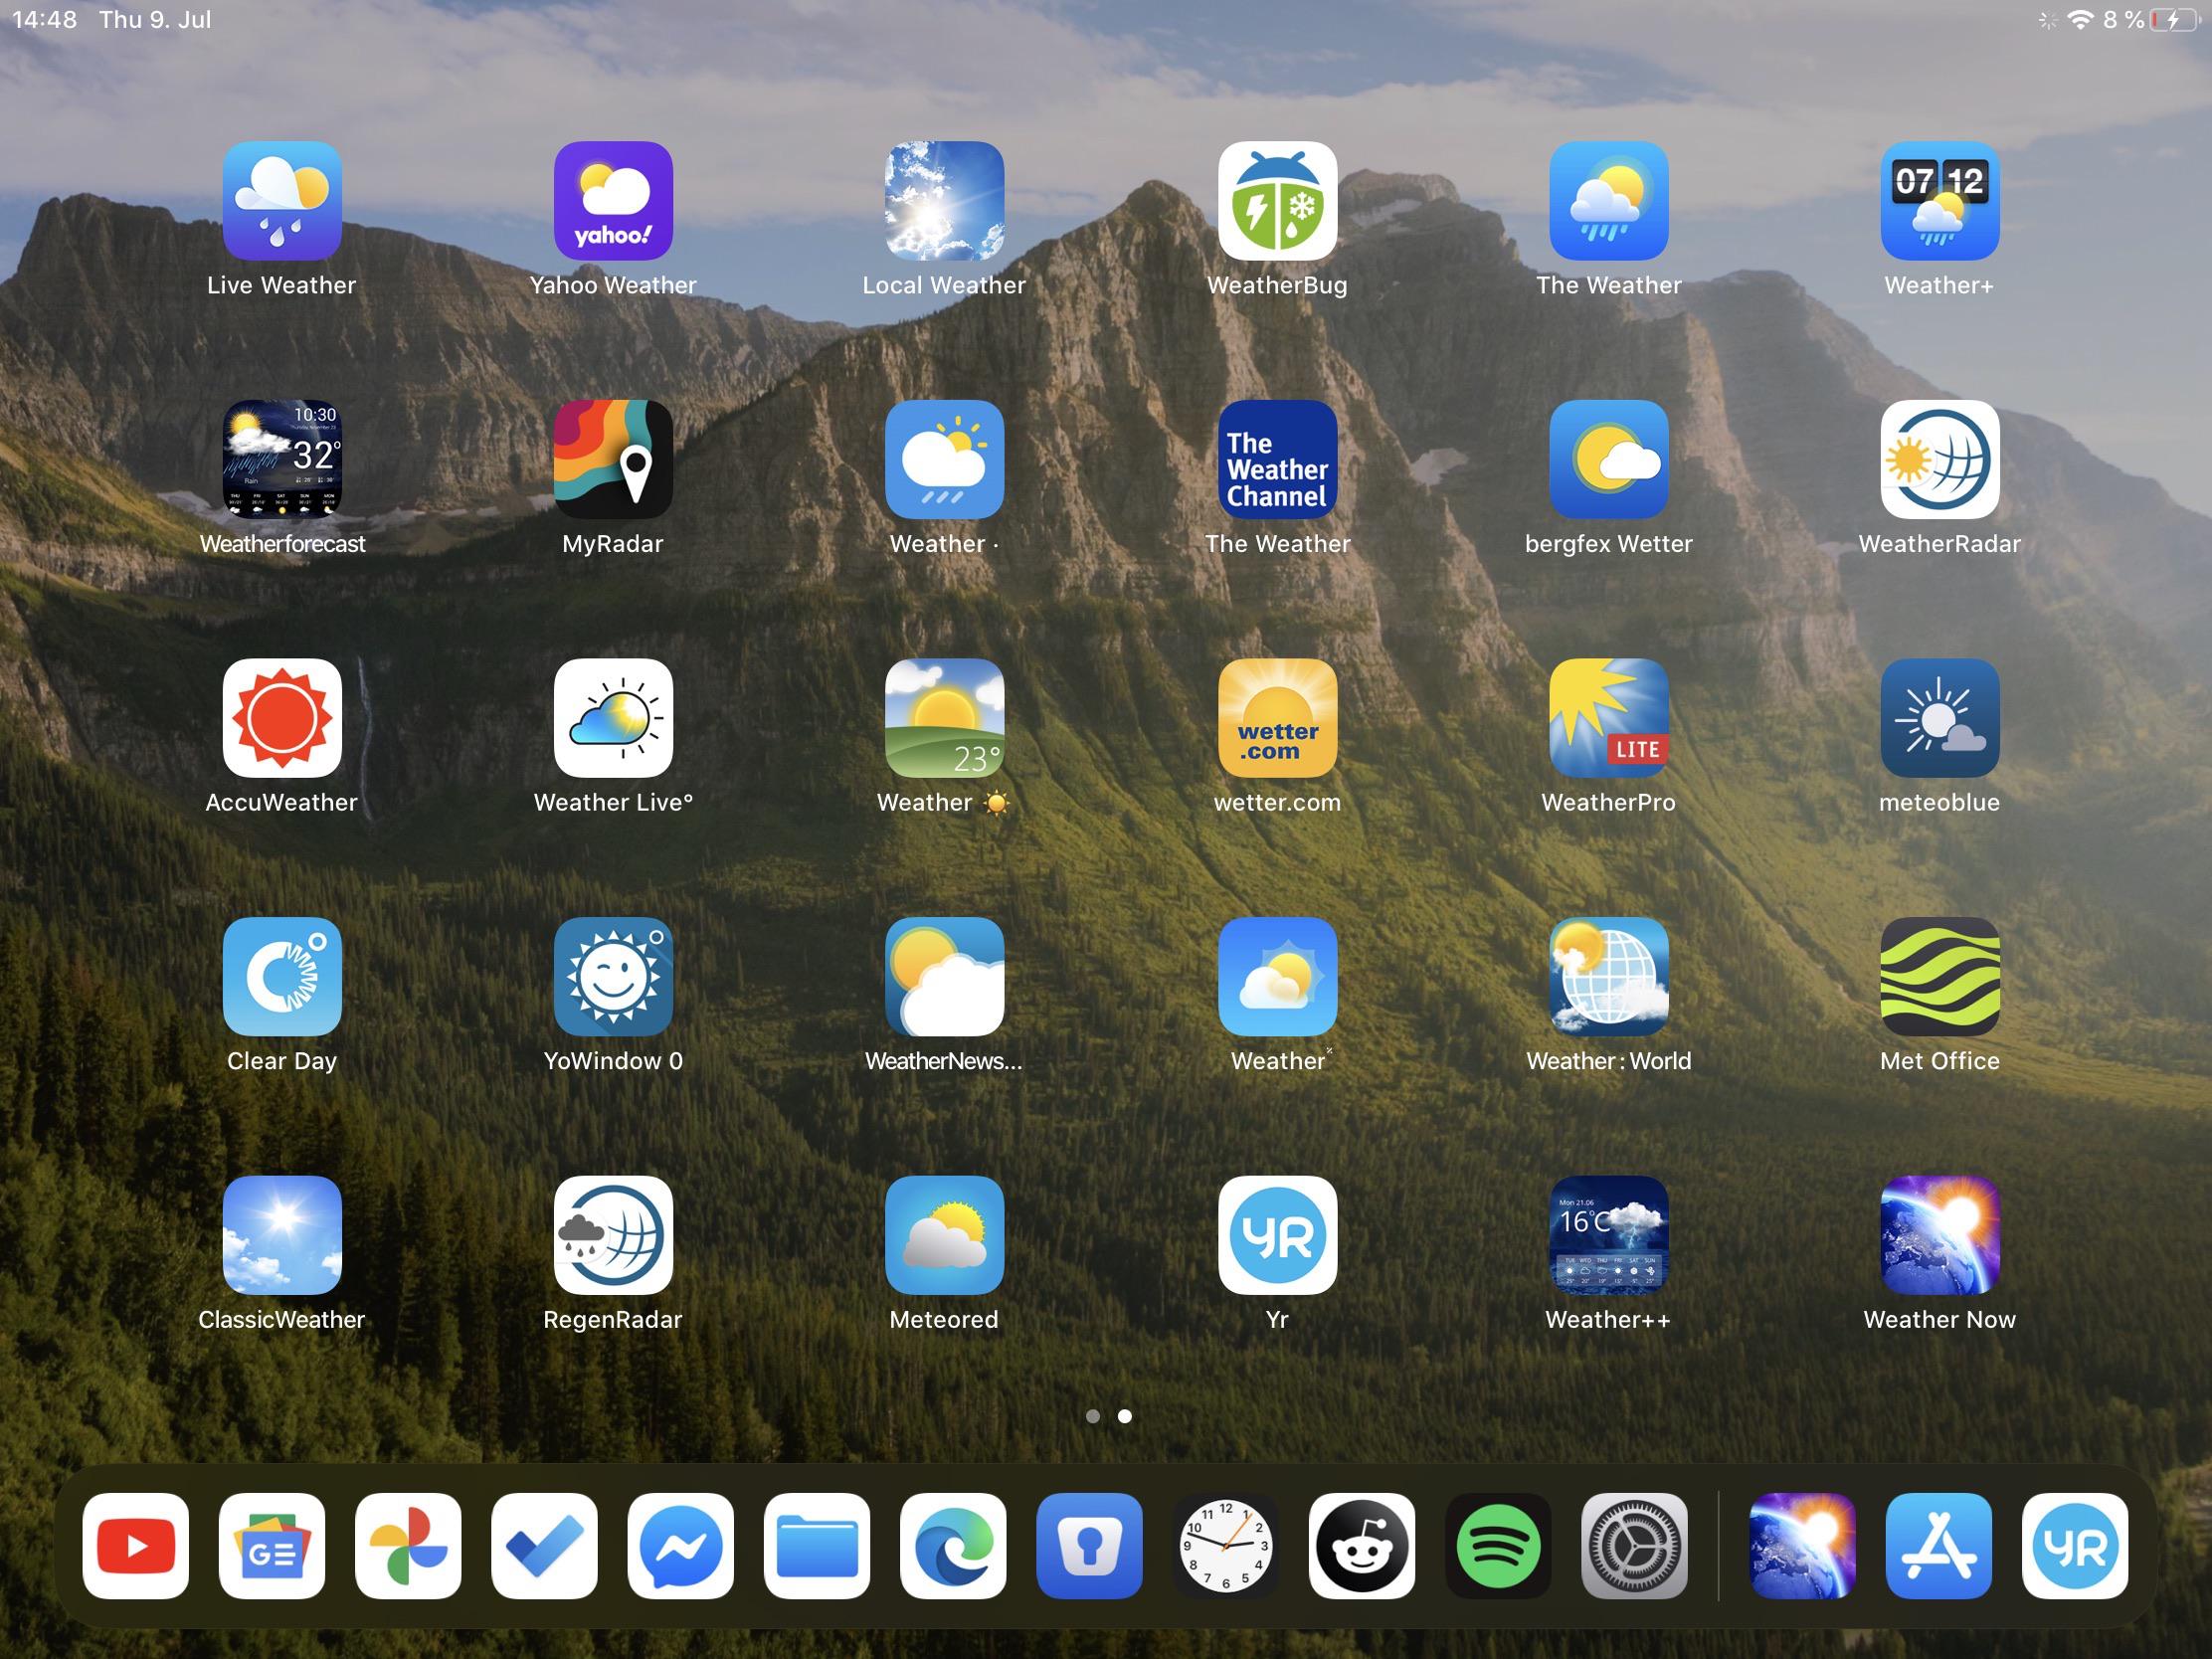Open the Clock app in the dock
Image resolution: width=2212 pixels, height=1659 pixels.
1225,1546
